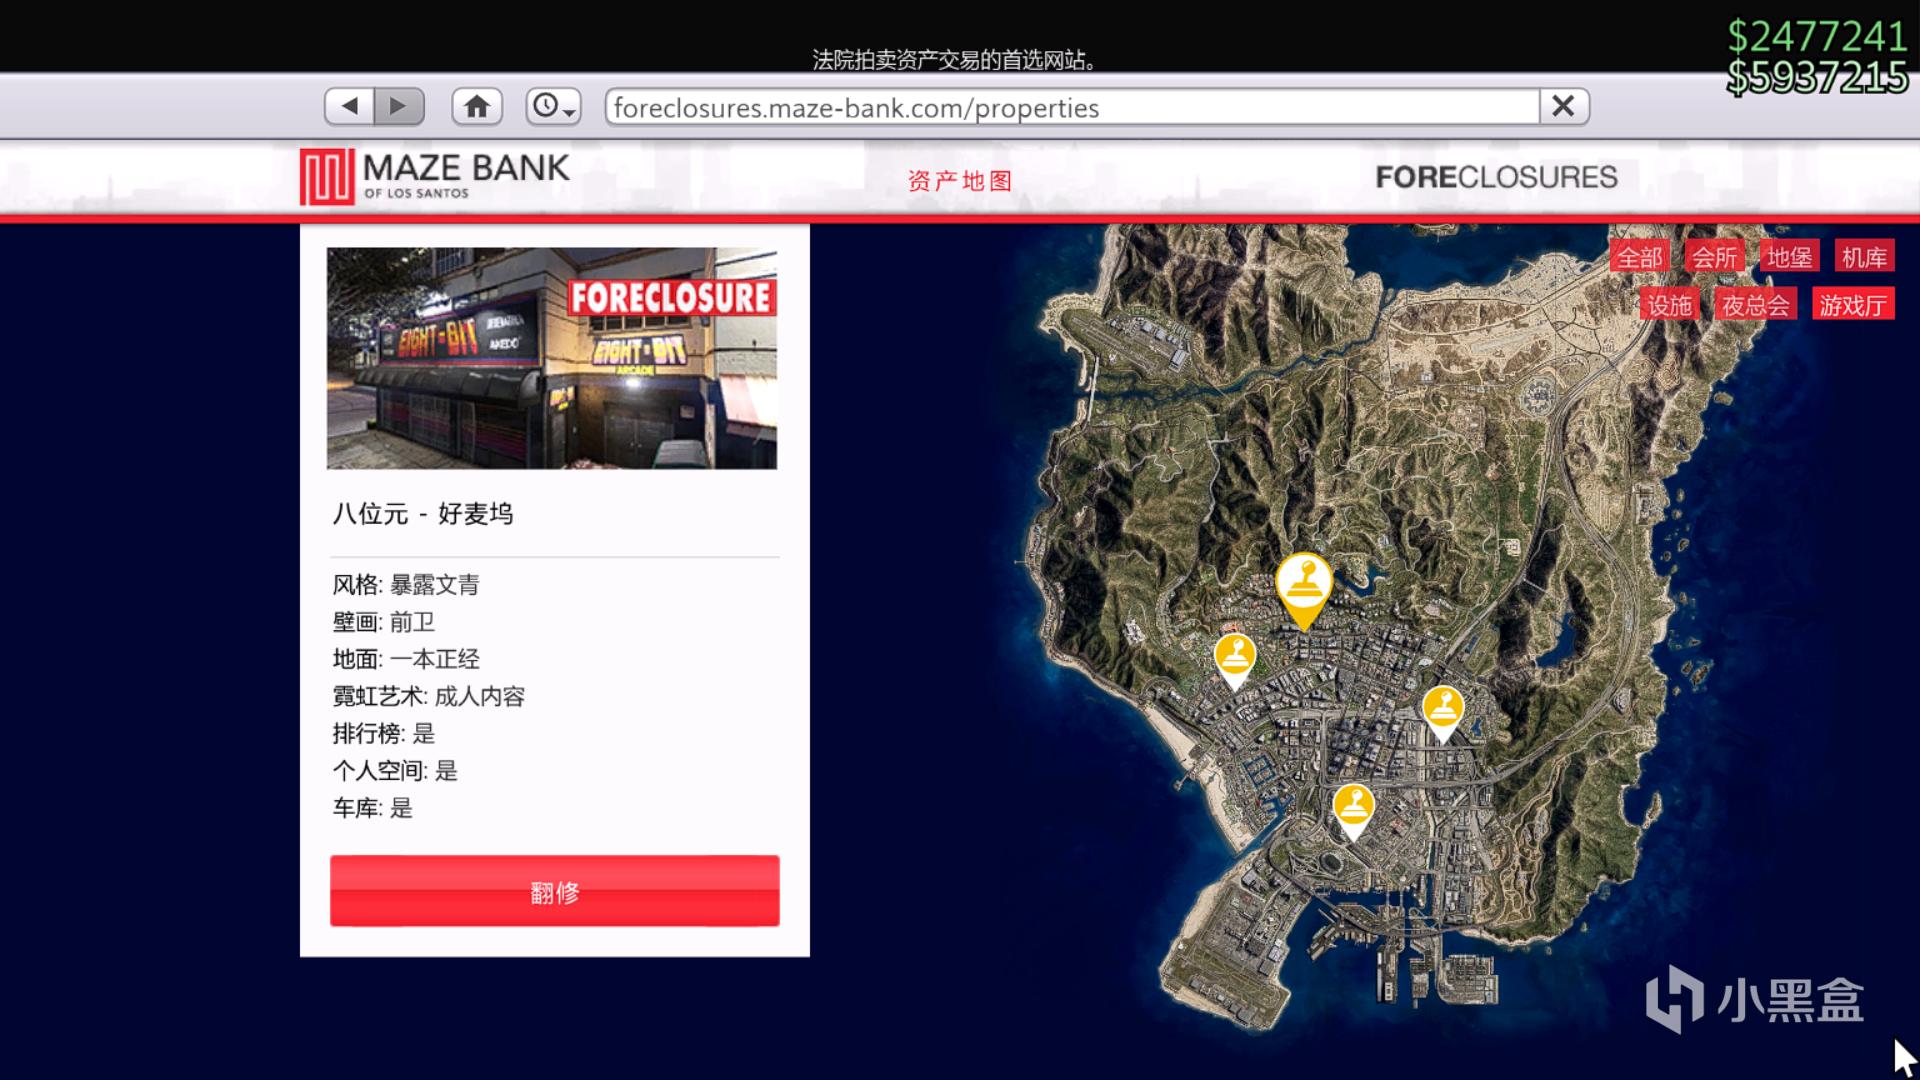Click the browser forward arrow button

click(398, 106)
